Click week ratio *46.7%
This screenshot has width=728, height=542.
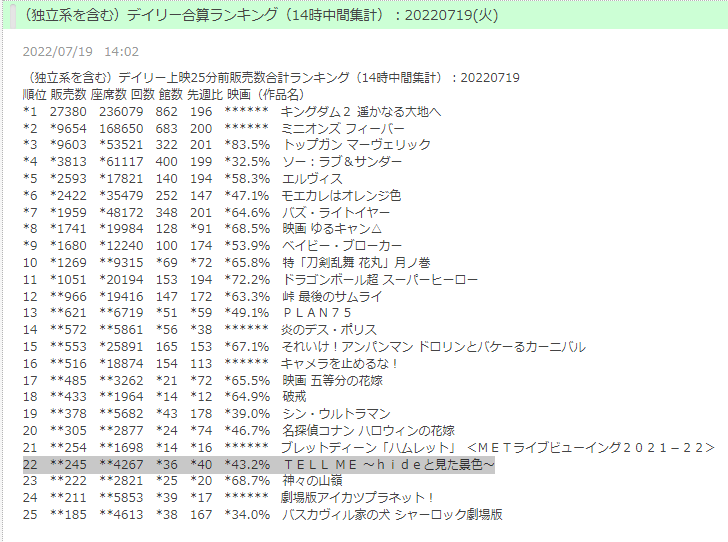pyautogui.click(x=247, y=431)
